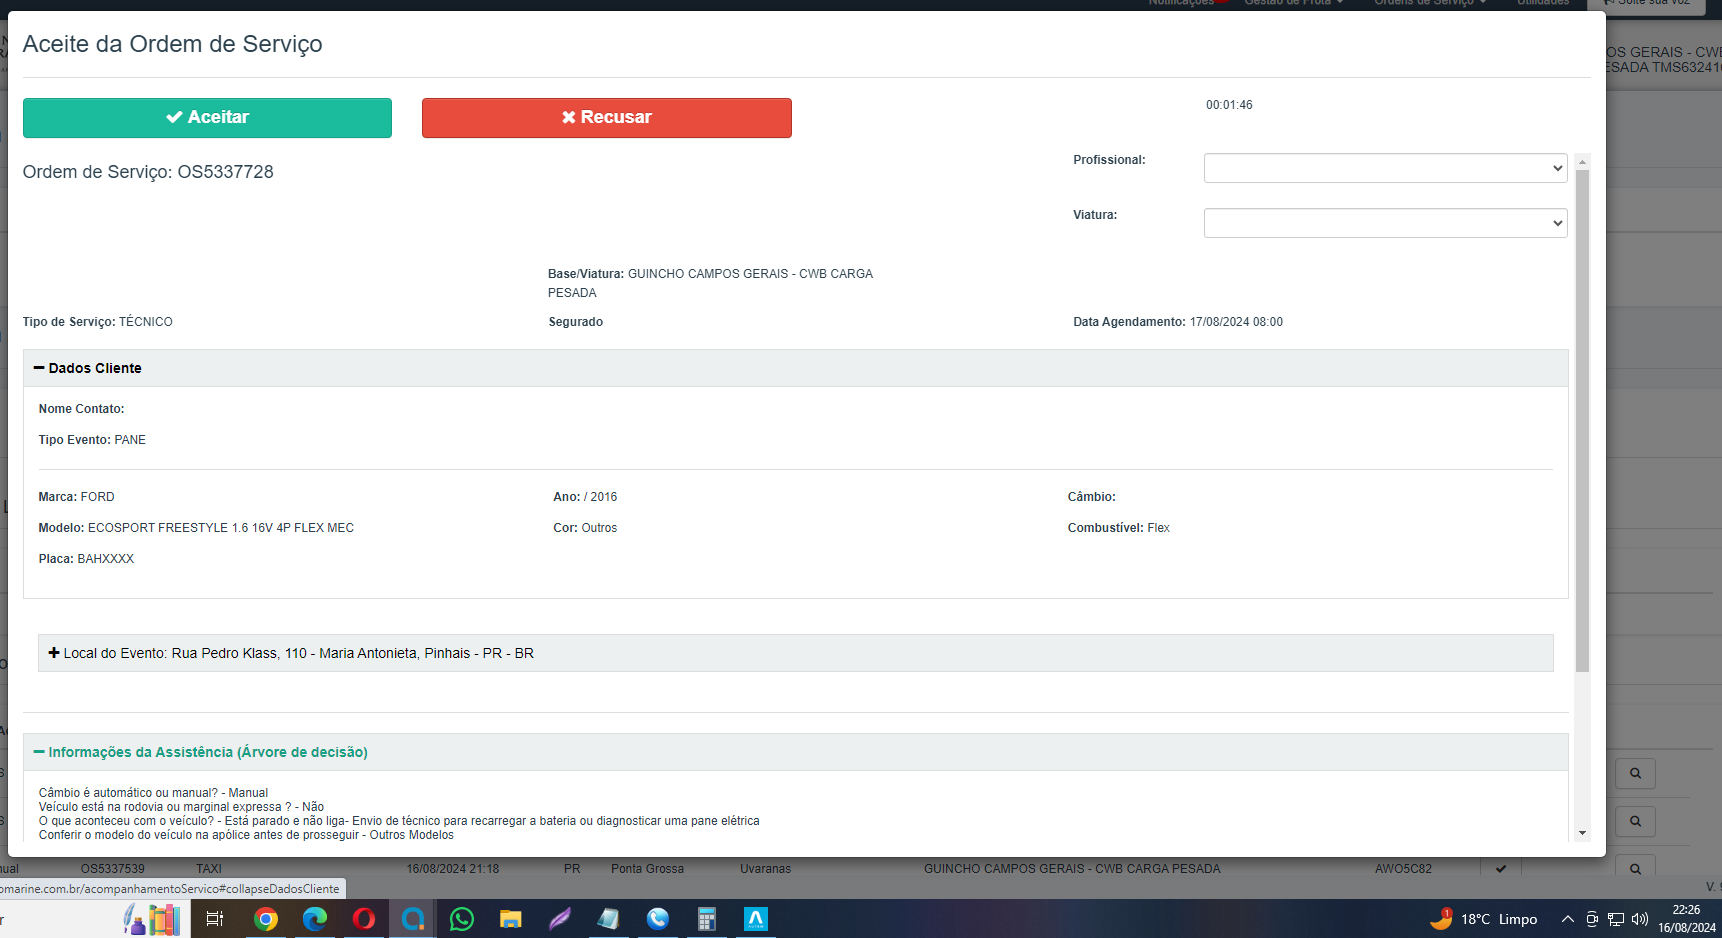This screenshot has height=938, width=1722.
Task: Click the Marca FORD text
Action: pyautogui.click(x=76, y=497)
